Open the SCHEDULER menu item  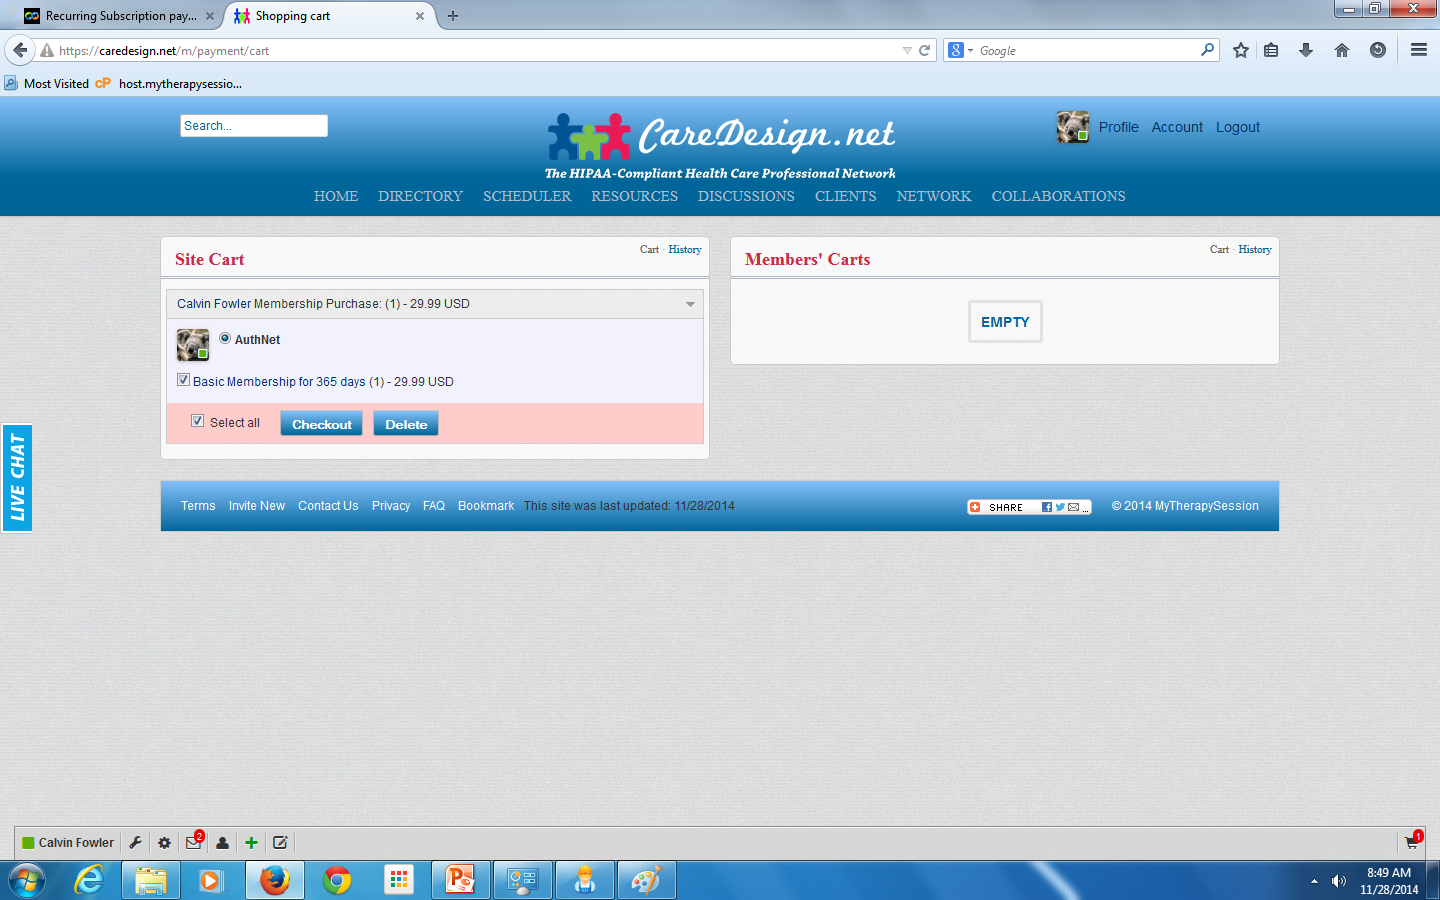tap(527, 196)
